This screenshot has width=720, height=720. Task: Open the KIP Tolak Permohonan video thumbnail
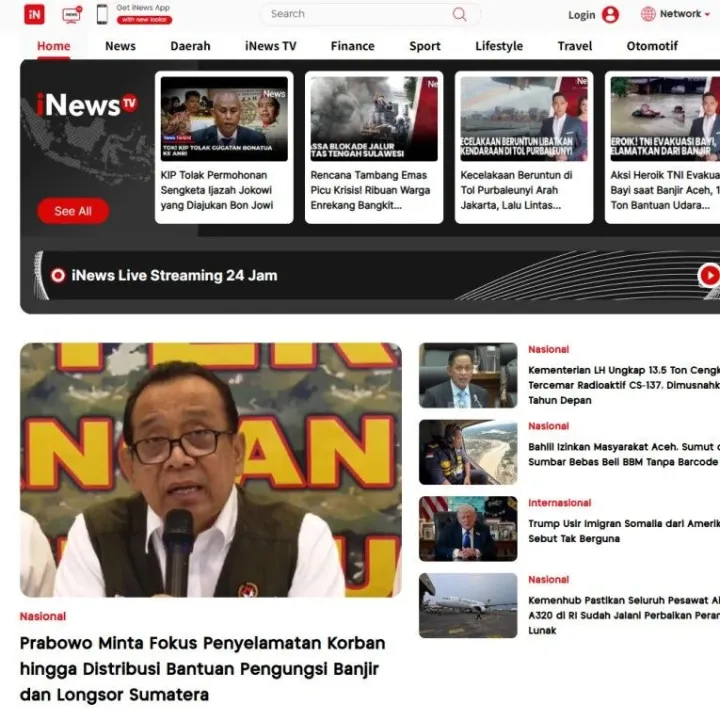click(224, 119)
